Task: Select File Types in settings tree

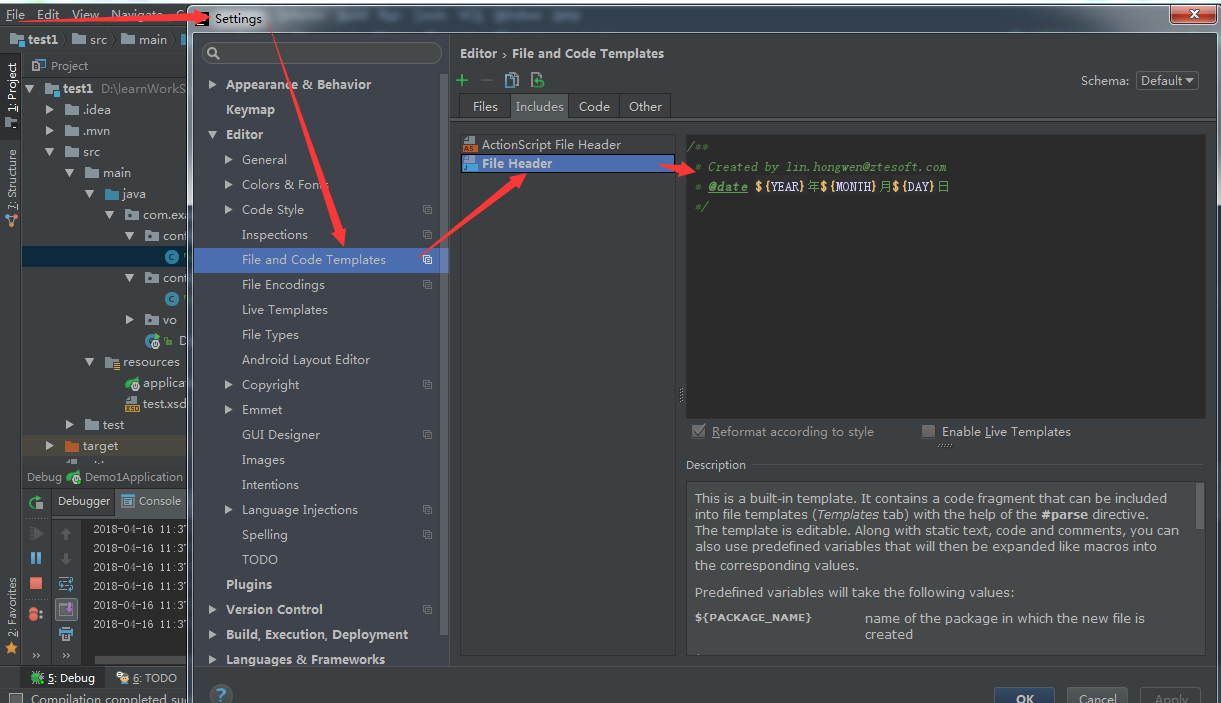Action: pos(270,335)
